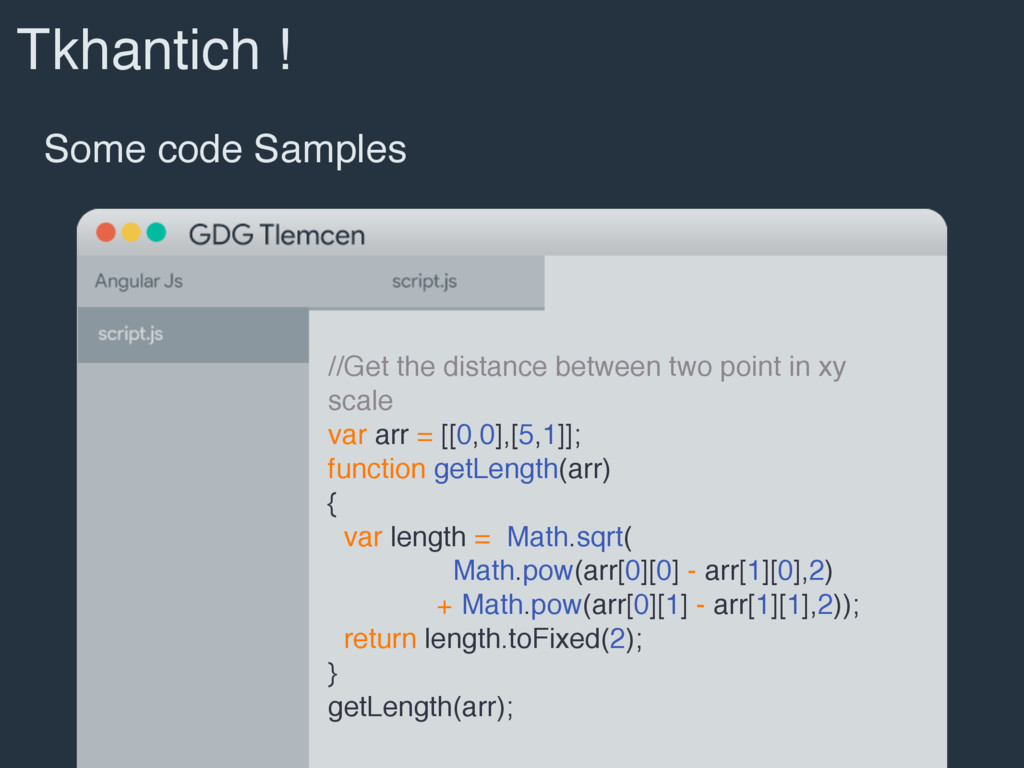The height and width of the screenshot is (768, 1024).
Task: Click the orange return keyword
Action: click(x=379, y=639)
